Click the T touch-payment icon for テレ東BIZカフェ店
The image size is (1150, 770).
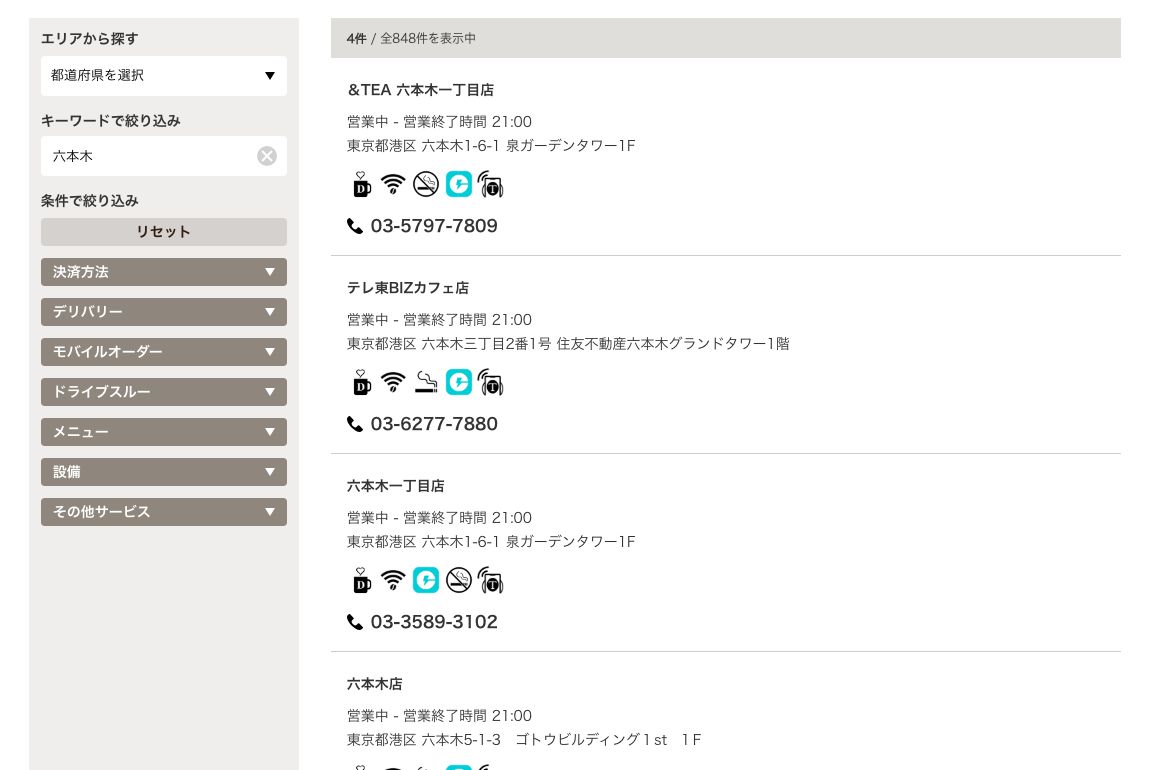(x=490, y=382)
